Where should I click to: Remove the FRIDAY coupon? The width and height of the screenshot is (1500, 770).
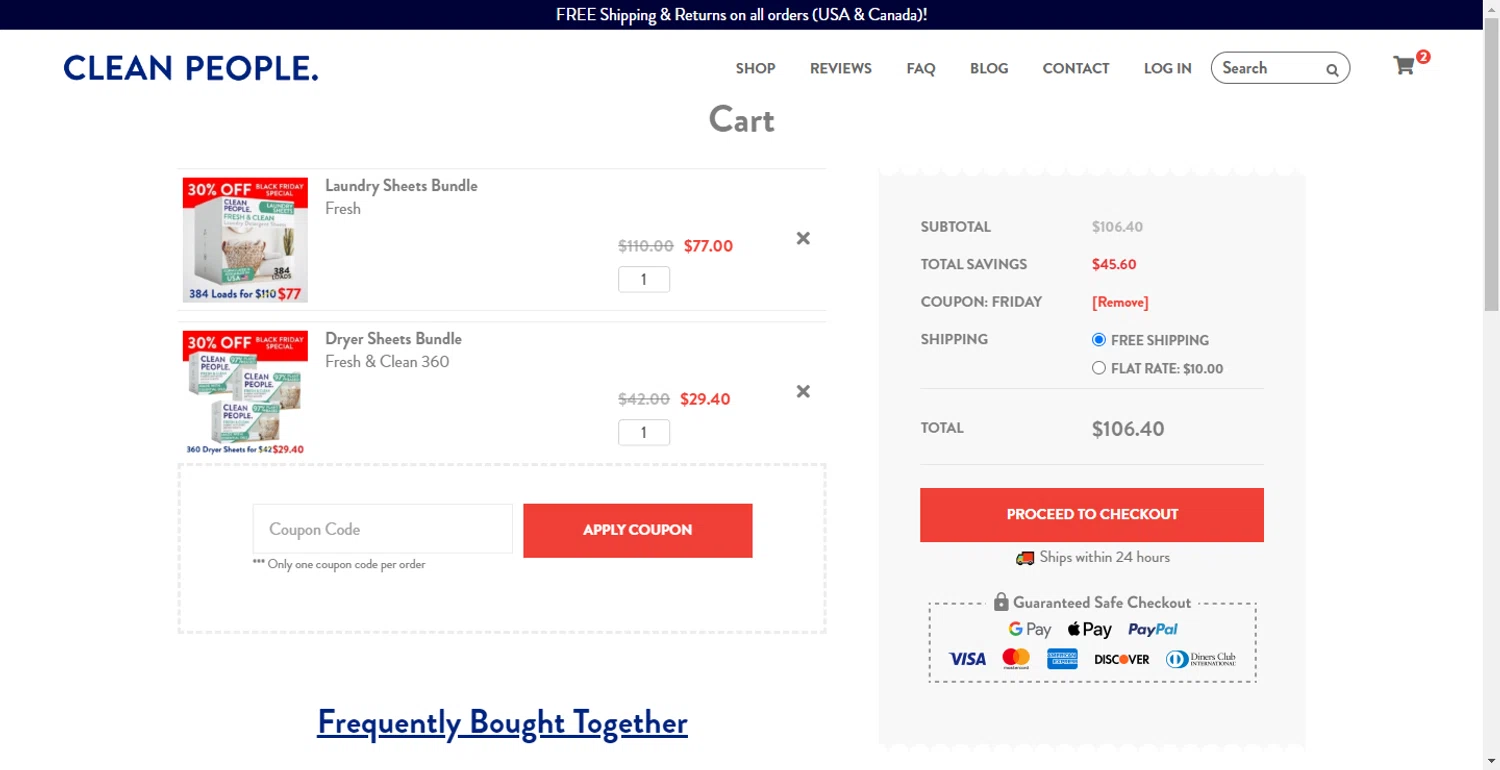(x=1120, y=302)
